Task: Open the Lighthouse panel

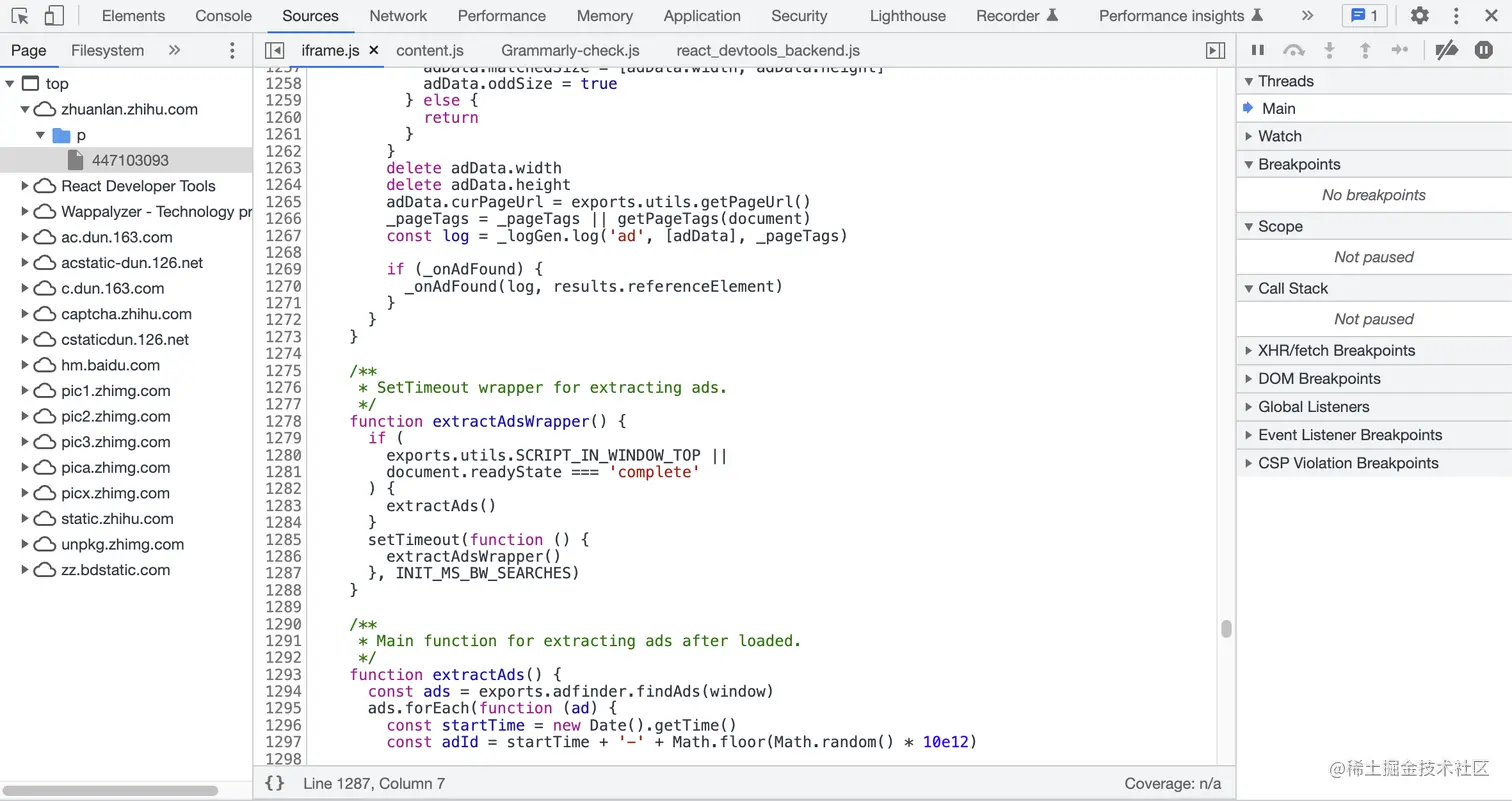Action: (x=907, y=16)
